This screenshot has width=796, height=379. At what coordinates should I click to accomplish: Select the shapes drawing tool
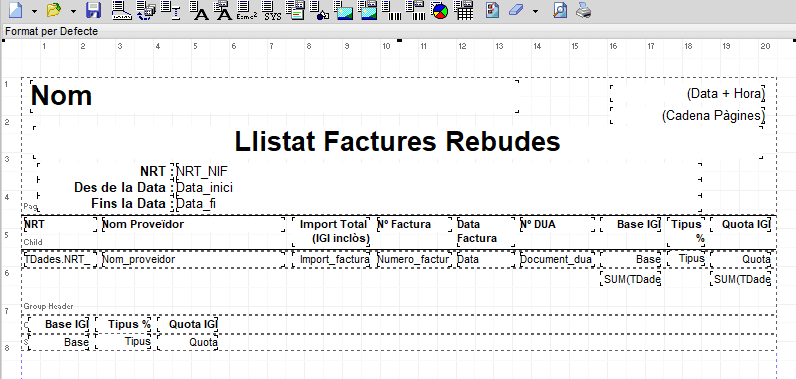pos(320,10)
